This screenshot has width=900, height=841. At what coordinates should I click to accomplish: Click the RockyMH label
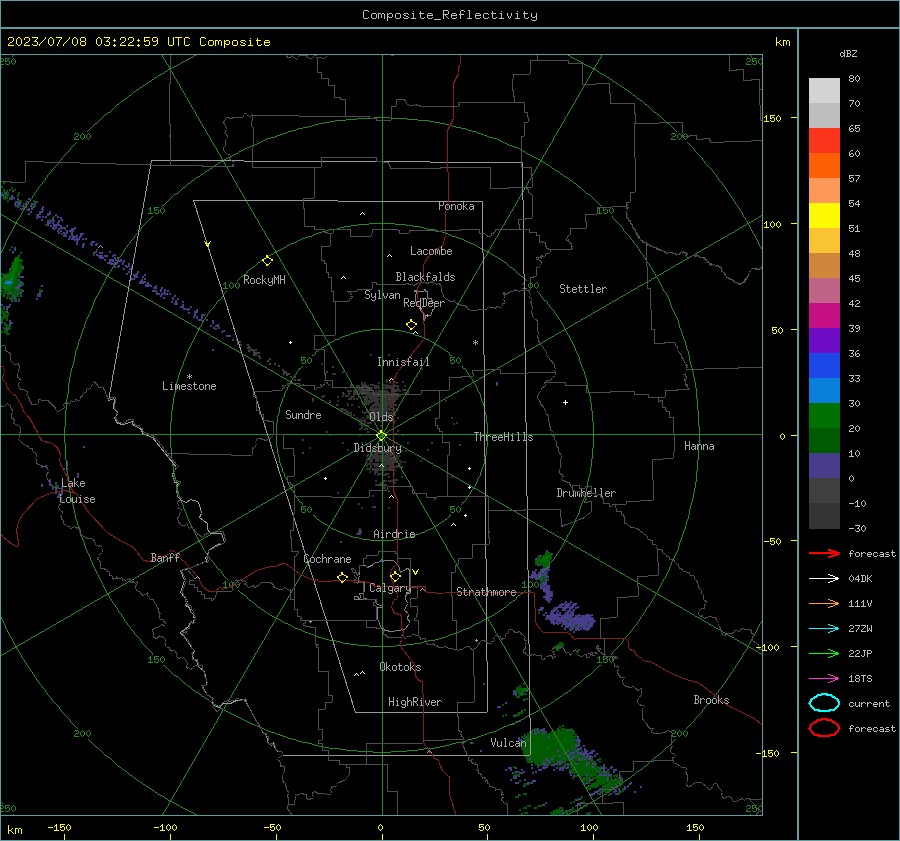(x=264, y=280)
